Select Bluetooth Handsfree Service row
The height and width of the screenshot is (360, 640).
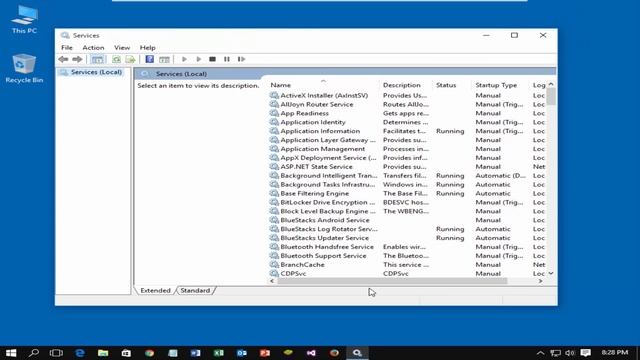point(327,247)
